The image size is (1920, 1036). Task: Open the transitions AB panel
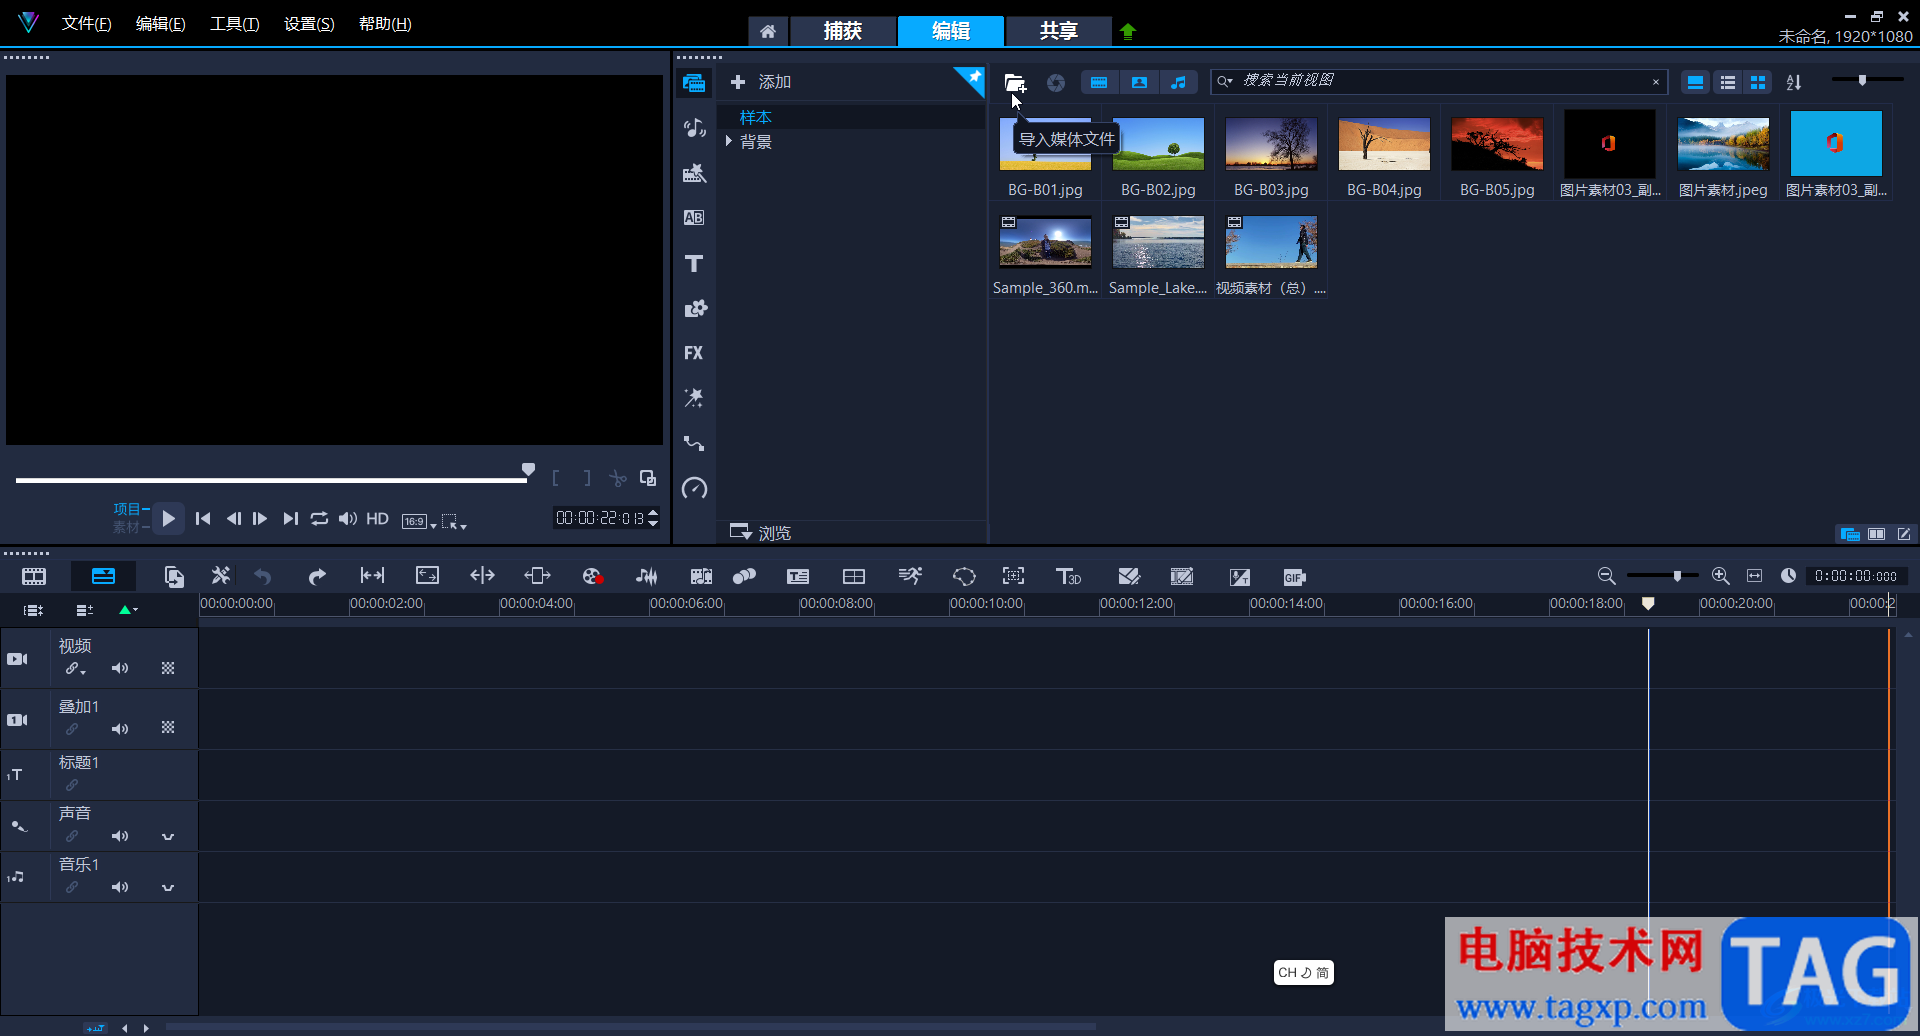point(694,218)
